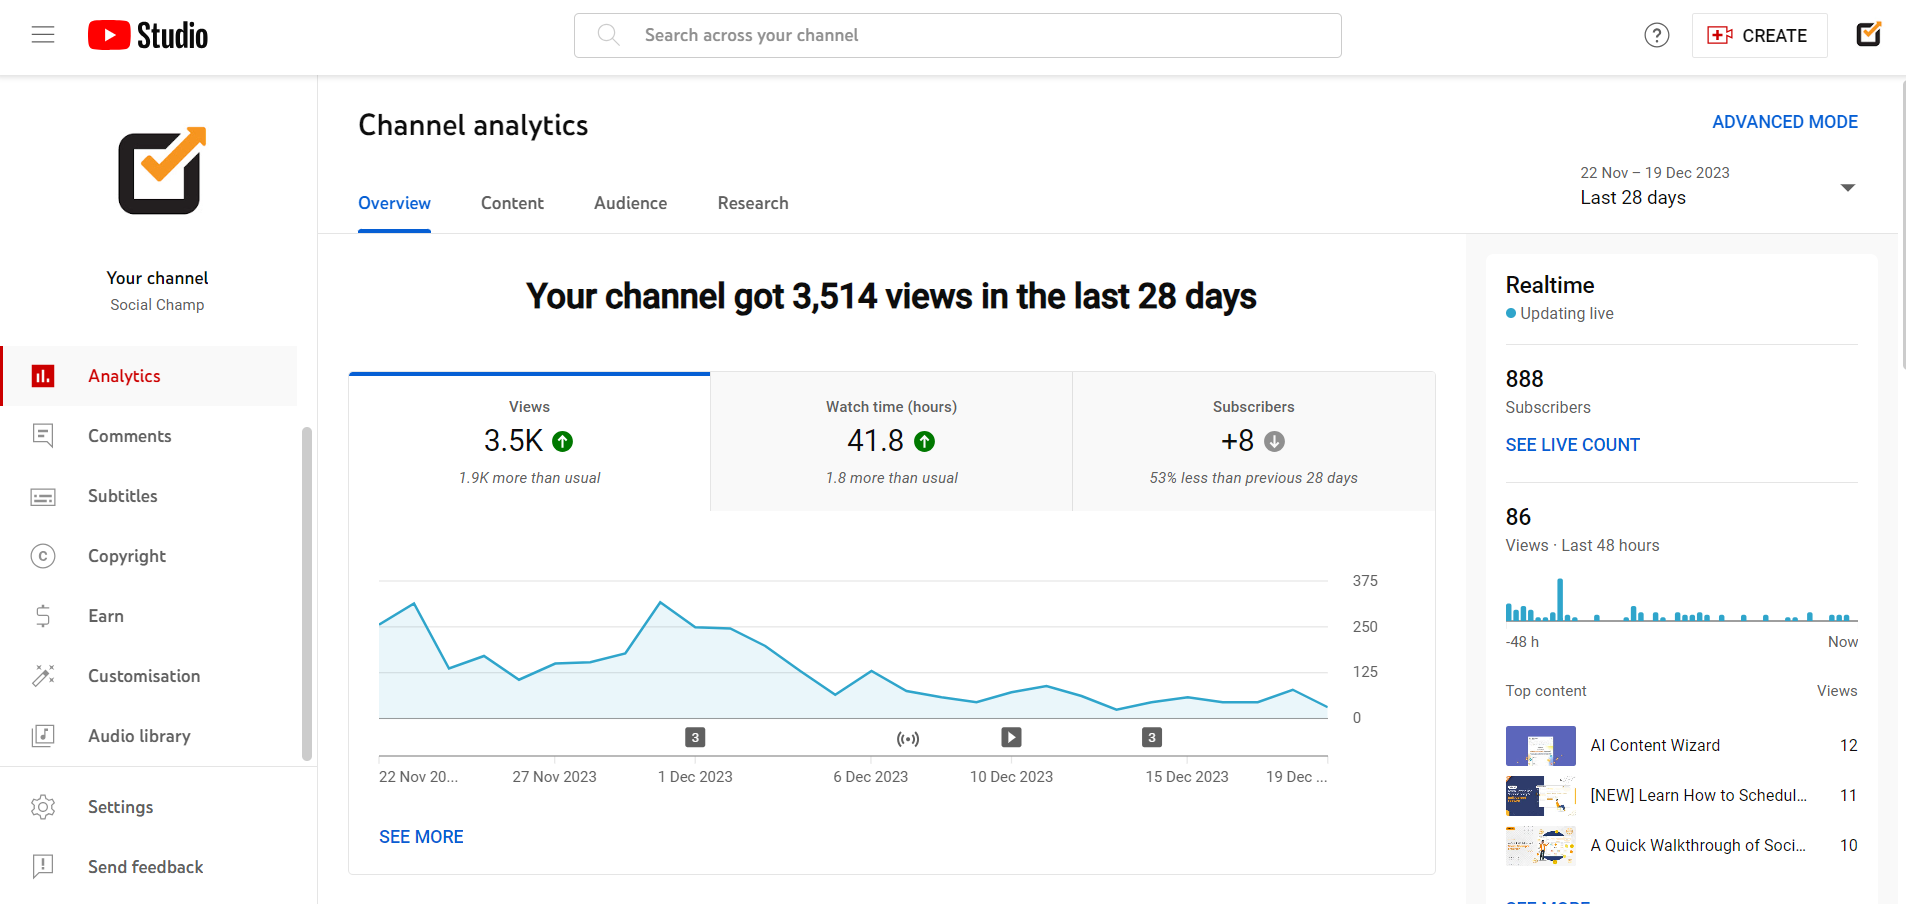Open the AI Content Wizard video thumbnail

pyautogui.click(x=1540, y=745)
